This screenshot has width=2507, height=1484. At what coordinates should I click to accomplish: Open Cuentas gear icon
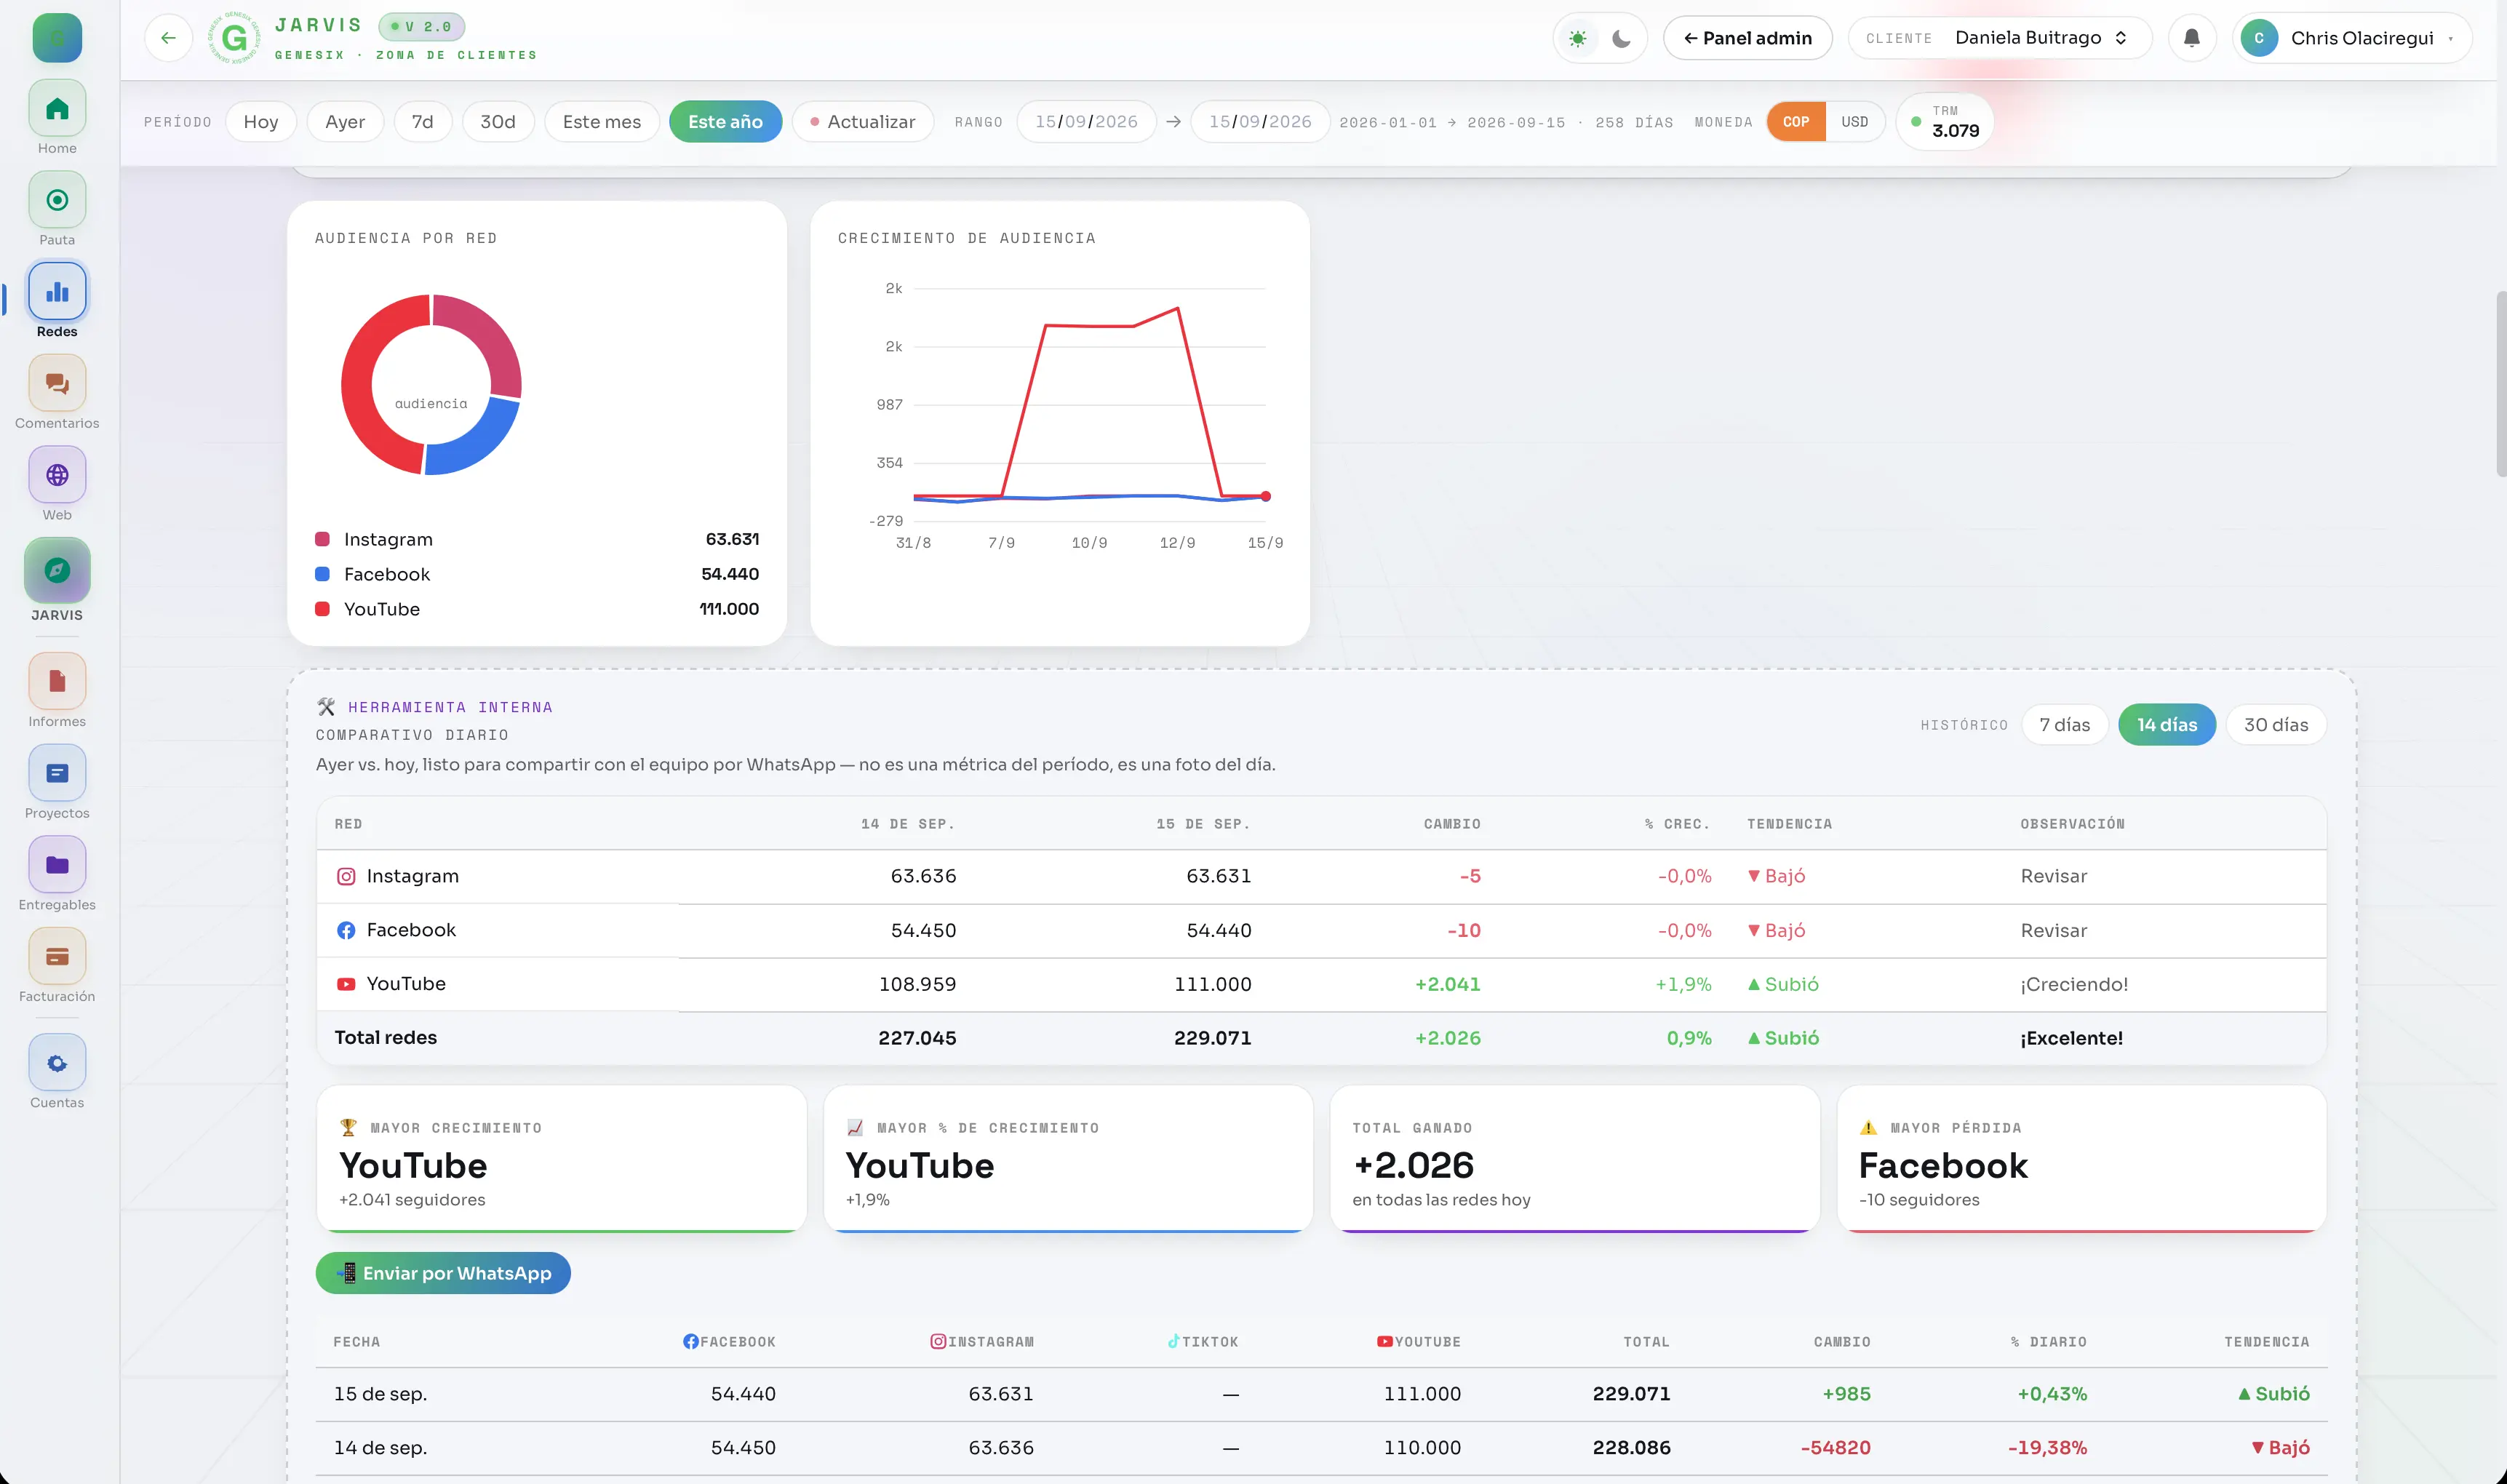click(x=57, y=1063)
